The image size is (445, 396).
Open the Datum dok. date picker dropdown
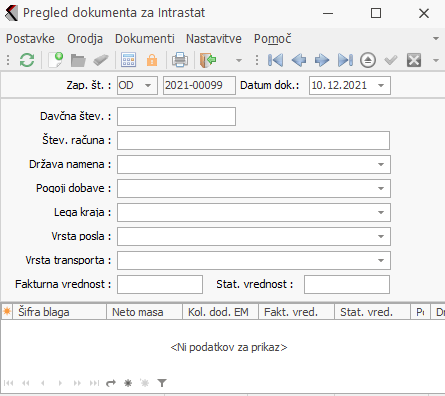coord(381,86)
